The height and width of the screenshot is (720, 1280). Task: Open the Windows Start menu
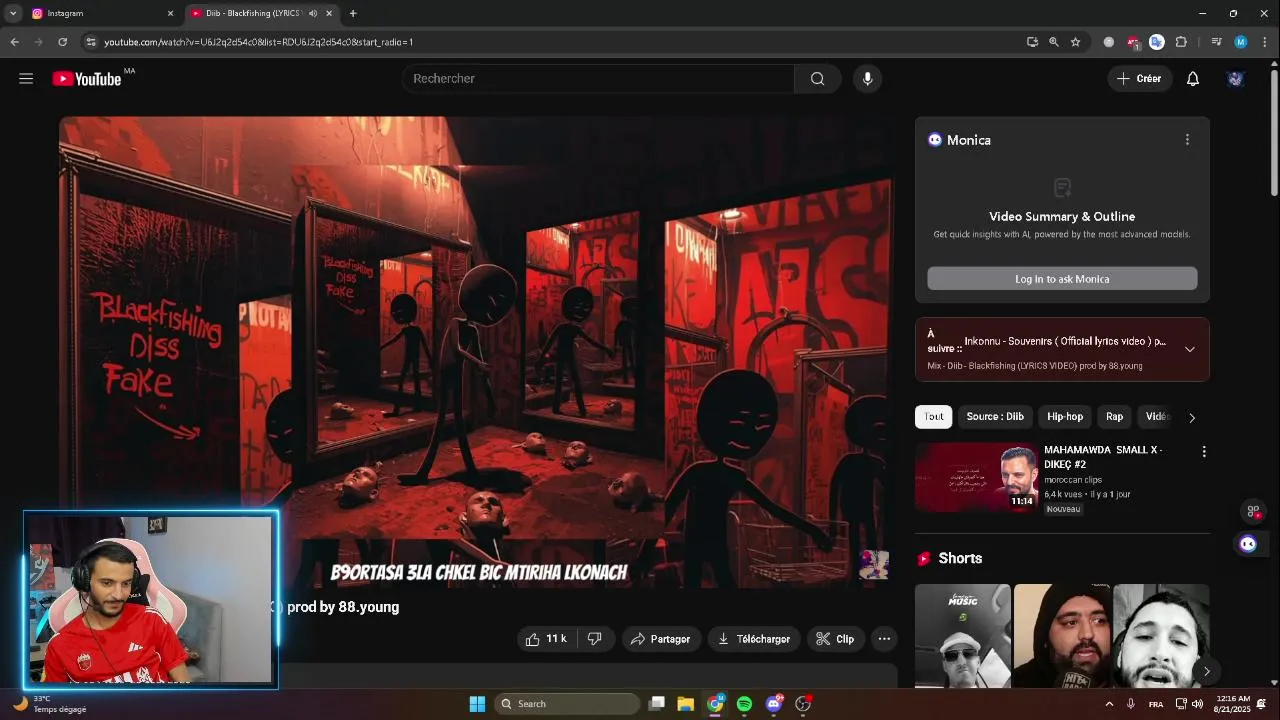(x=477, y=704)
